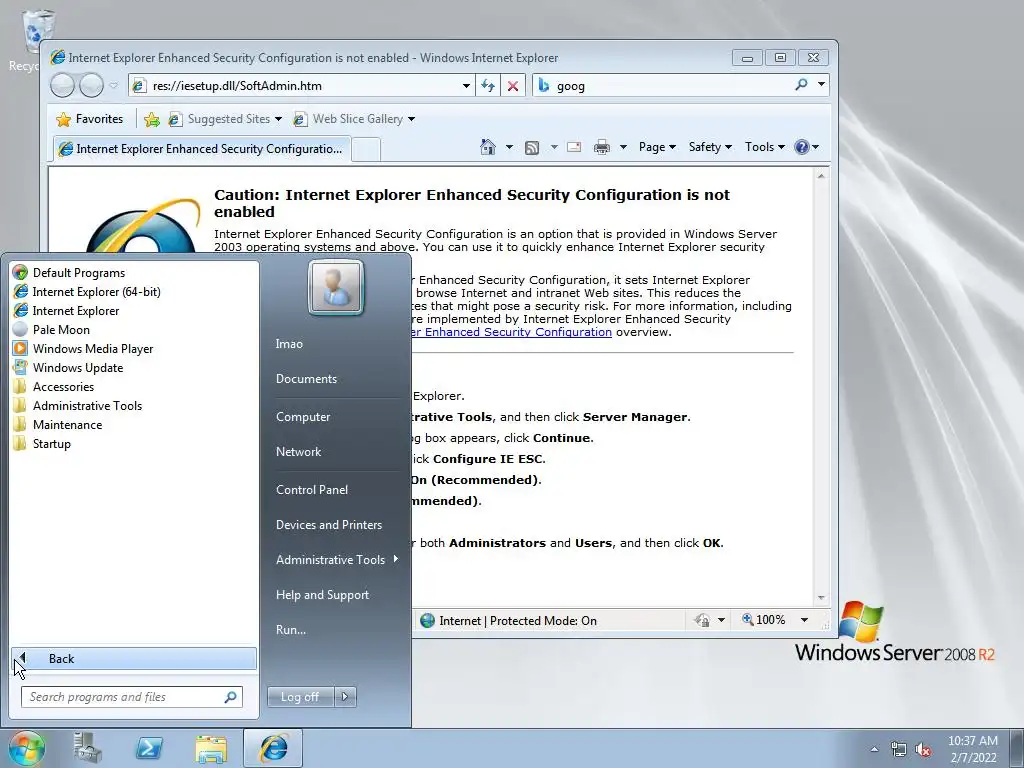Click Add to Favorites Bar icon
1024x768 pixels.
pos(152,119)
